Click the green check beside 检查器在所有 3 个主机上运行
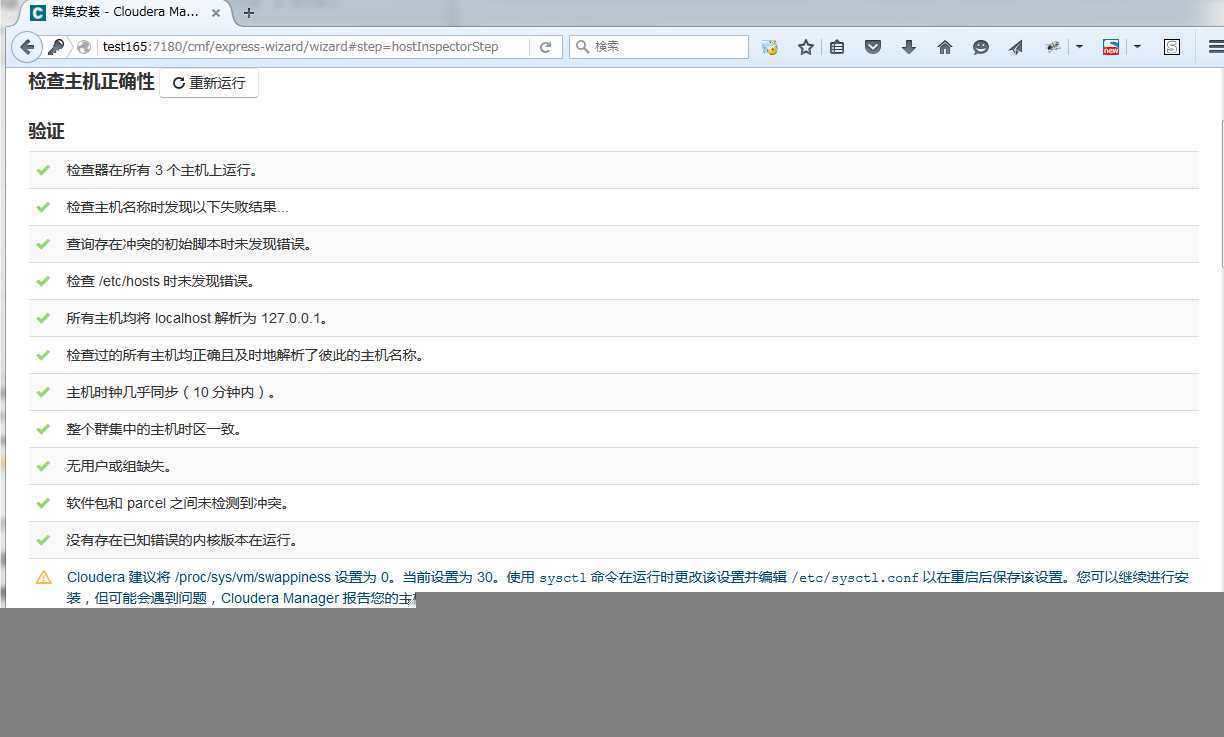Image resolution: width=1224 pixels, height=737 pixels. 43,170
